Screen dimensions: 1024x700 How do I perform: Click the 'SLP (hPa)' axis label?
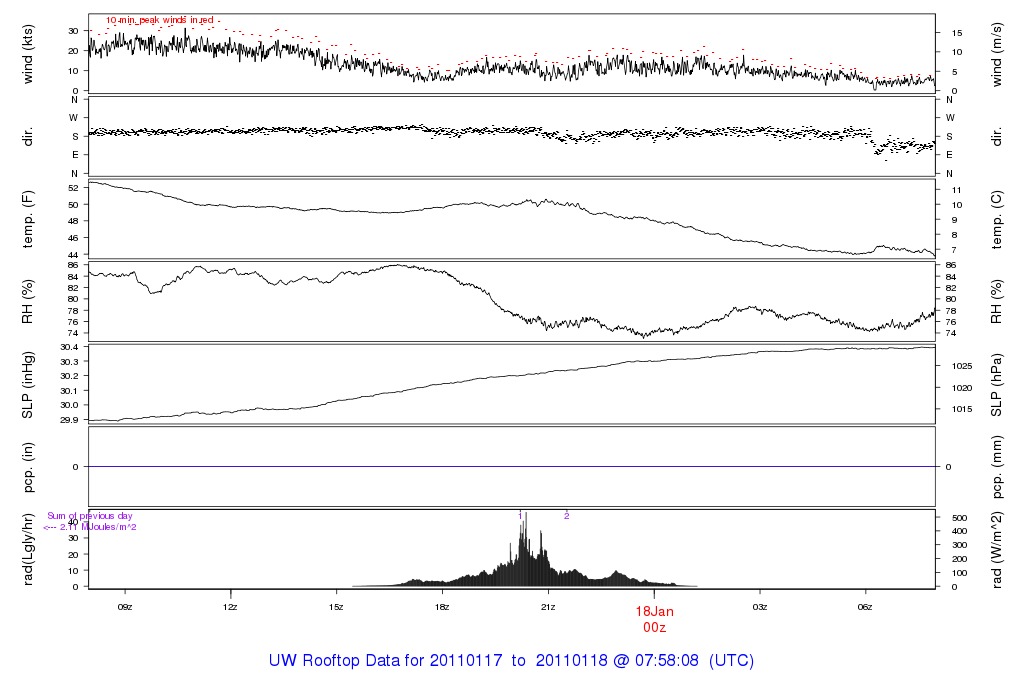[997, 385]
